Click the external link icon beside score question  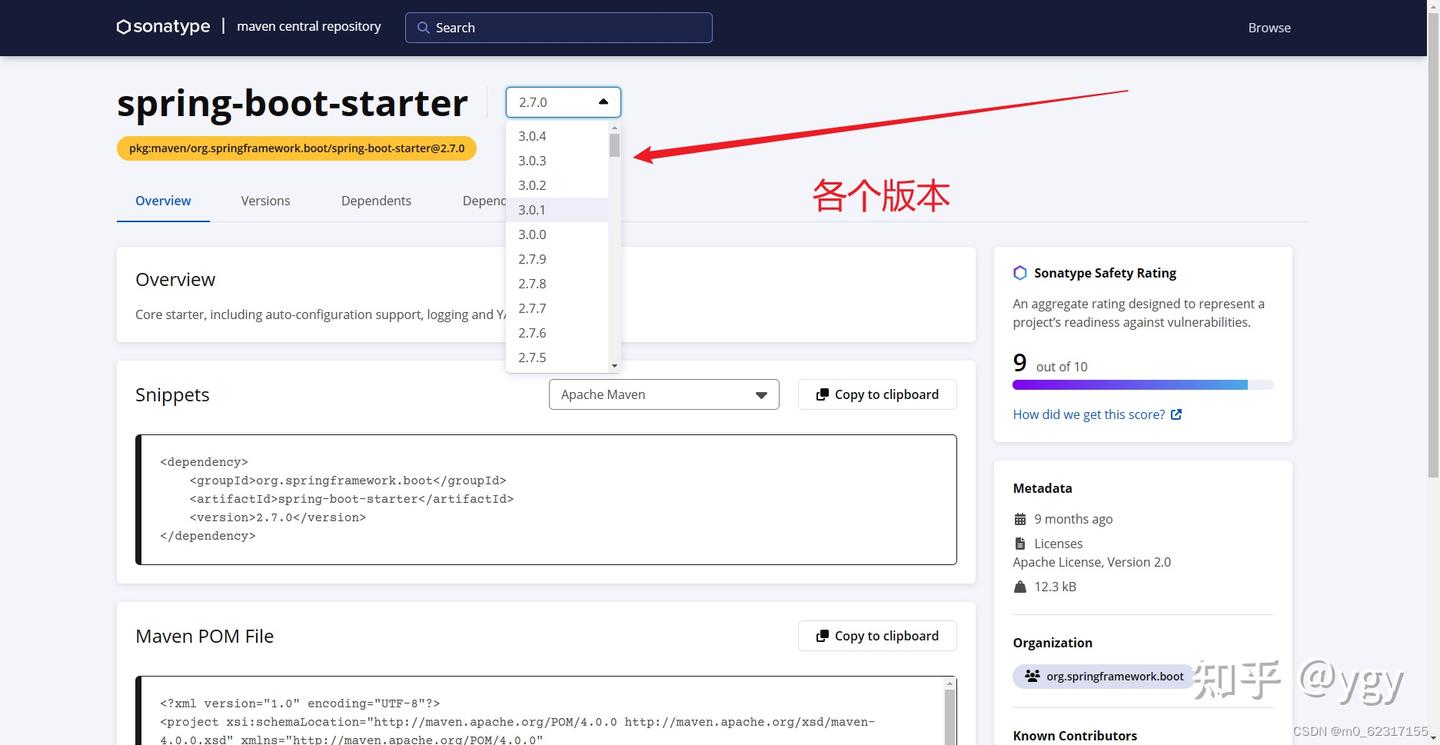pyautogui.click(x=1176, y=414)
